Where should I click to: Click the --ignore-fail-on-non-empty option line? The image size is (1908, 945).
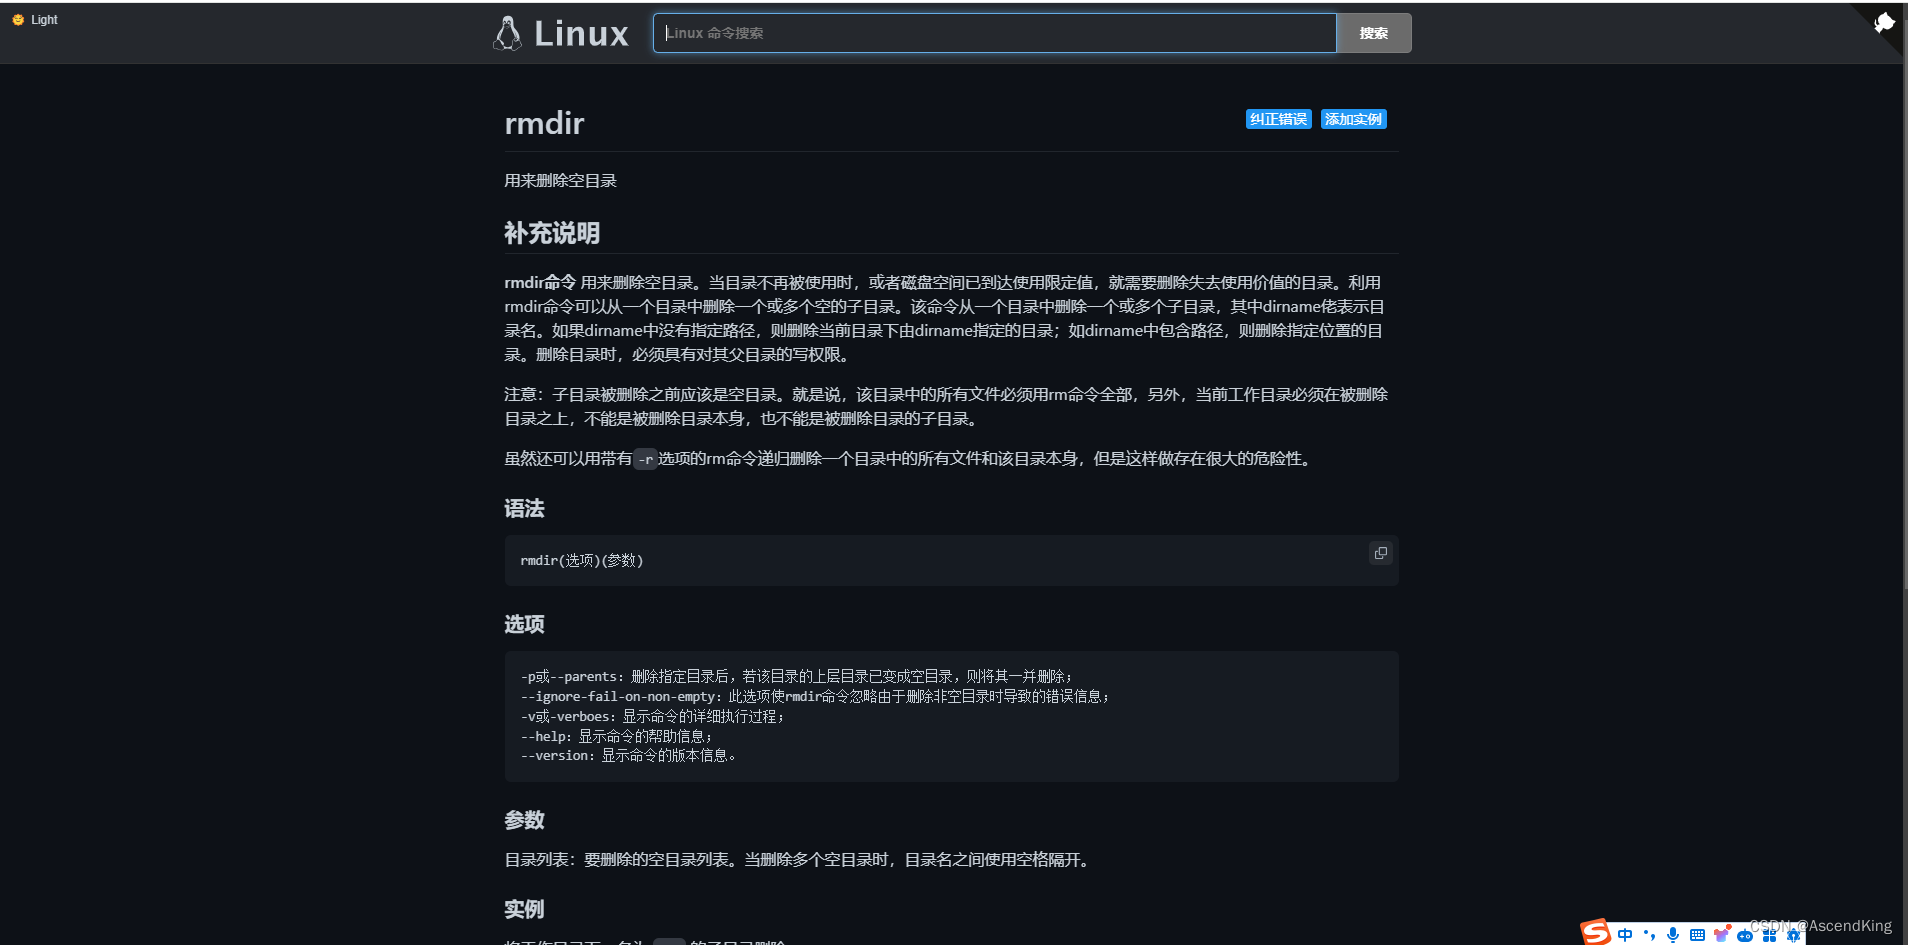point(815,696)
